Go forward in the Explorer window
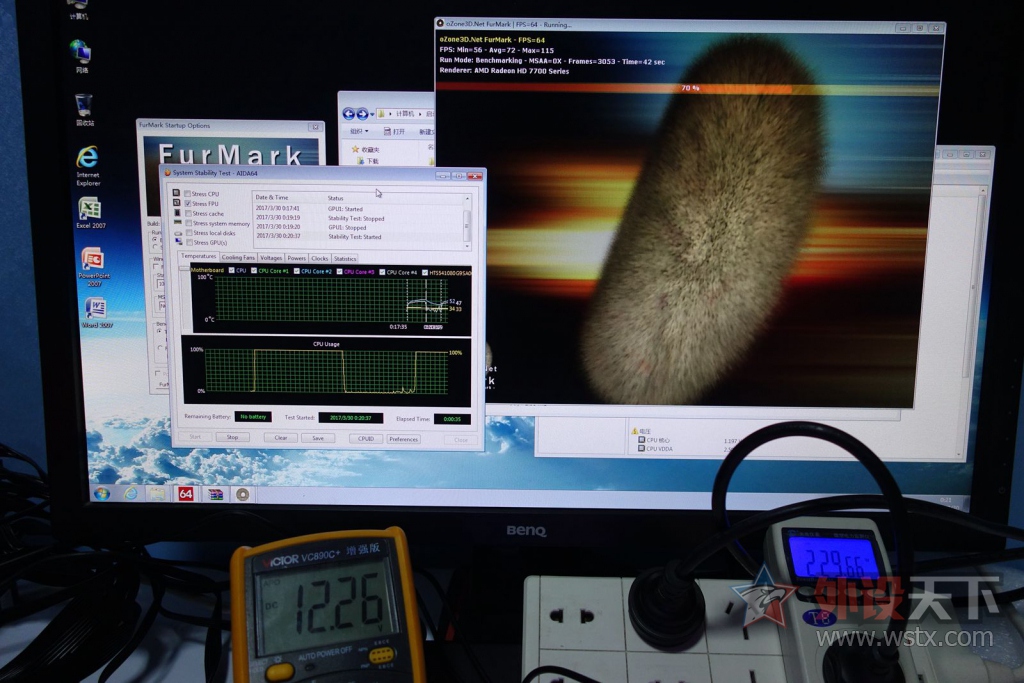The height and width of the screenshot is (683, 1024). (x=362, y=114)
